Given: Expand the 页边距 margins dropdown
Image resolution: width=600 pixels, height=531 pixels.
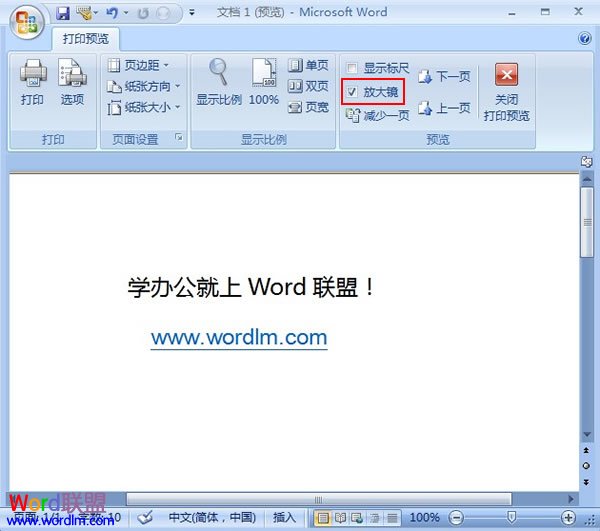Looking at the screenshot, I should pos(138,65).
